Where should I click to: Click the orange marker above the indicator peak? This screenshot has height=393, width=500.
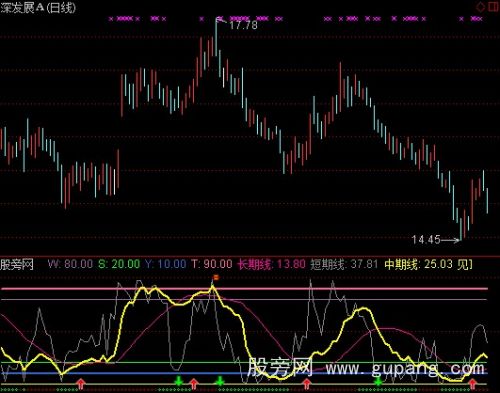tap(216, 277)
